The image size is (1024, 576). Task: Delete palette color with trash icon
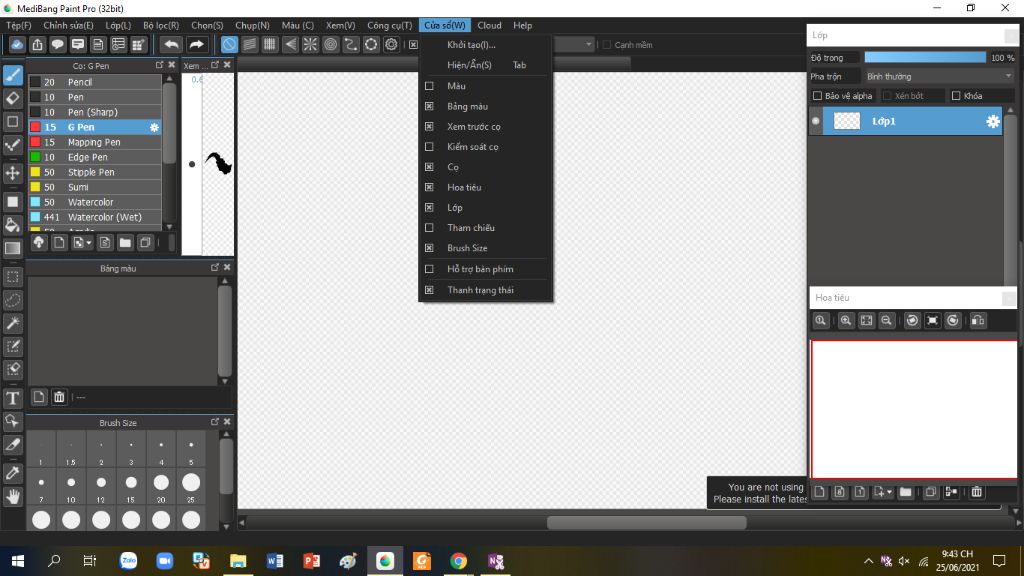(x=59, y=397)
